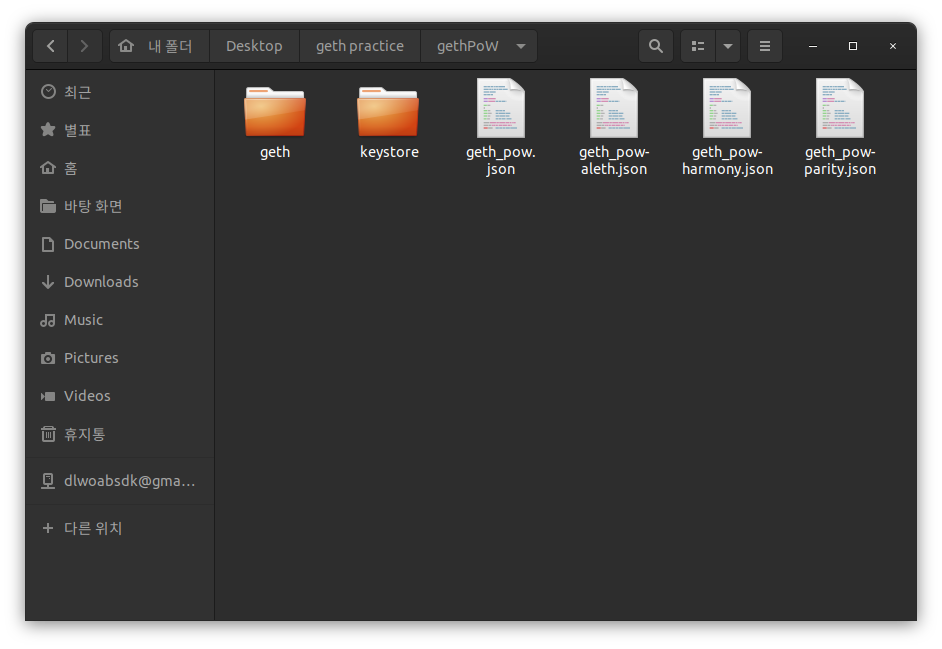Click 내 폴더 text in path bar
Screen dimensions: 942x649
click(170, 46)
